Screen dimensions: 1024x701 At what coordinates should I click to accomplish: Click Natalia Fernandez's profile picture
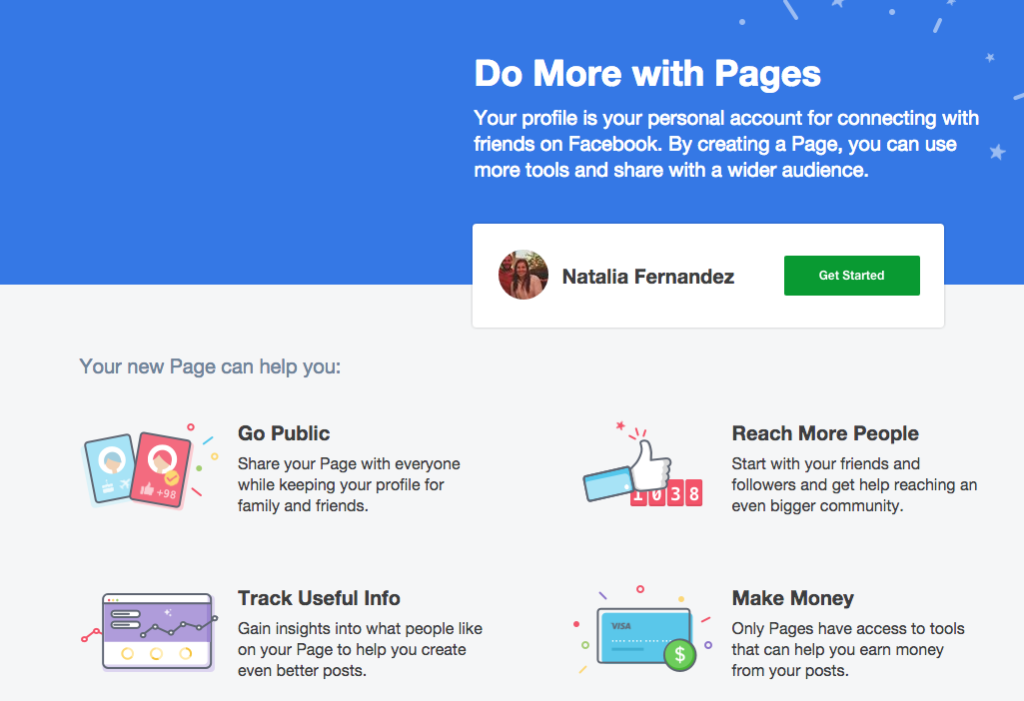[523, 275]
